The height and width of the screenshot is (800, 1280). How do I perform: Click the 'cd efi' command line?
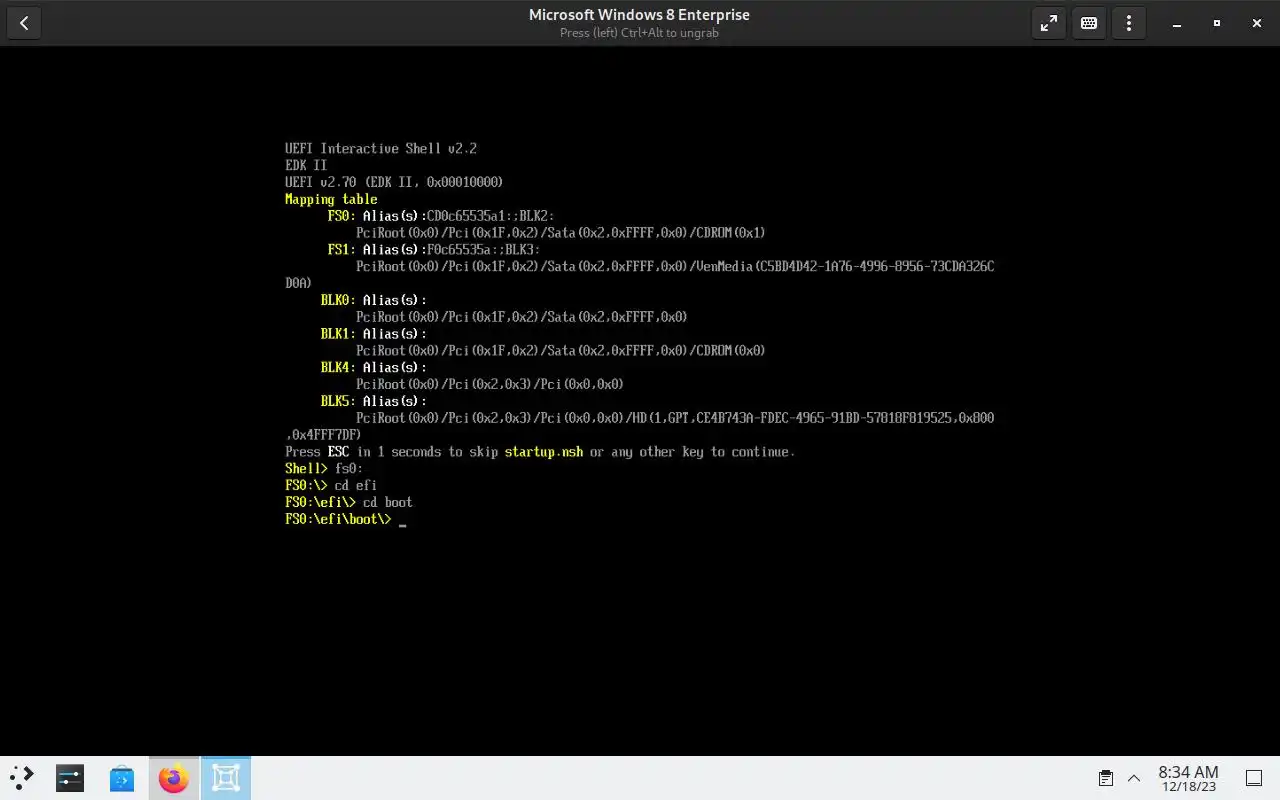(331, 486)
